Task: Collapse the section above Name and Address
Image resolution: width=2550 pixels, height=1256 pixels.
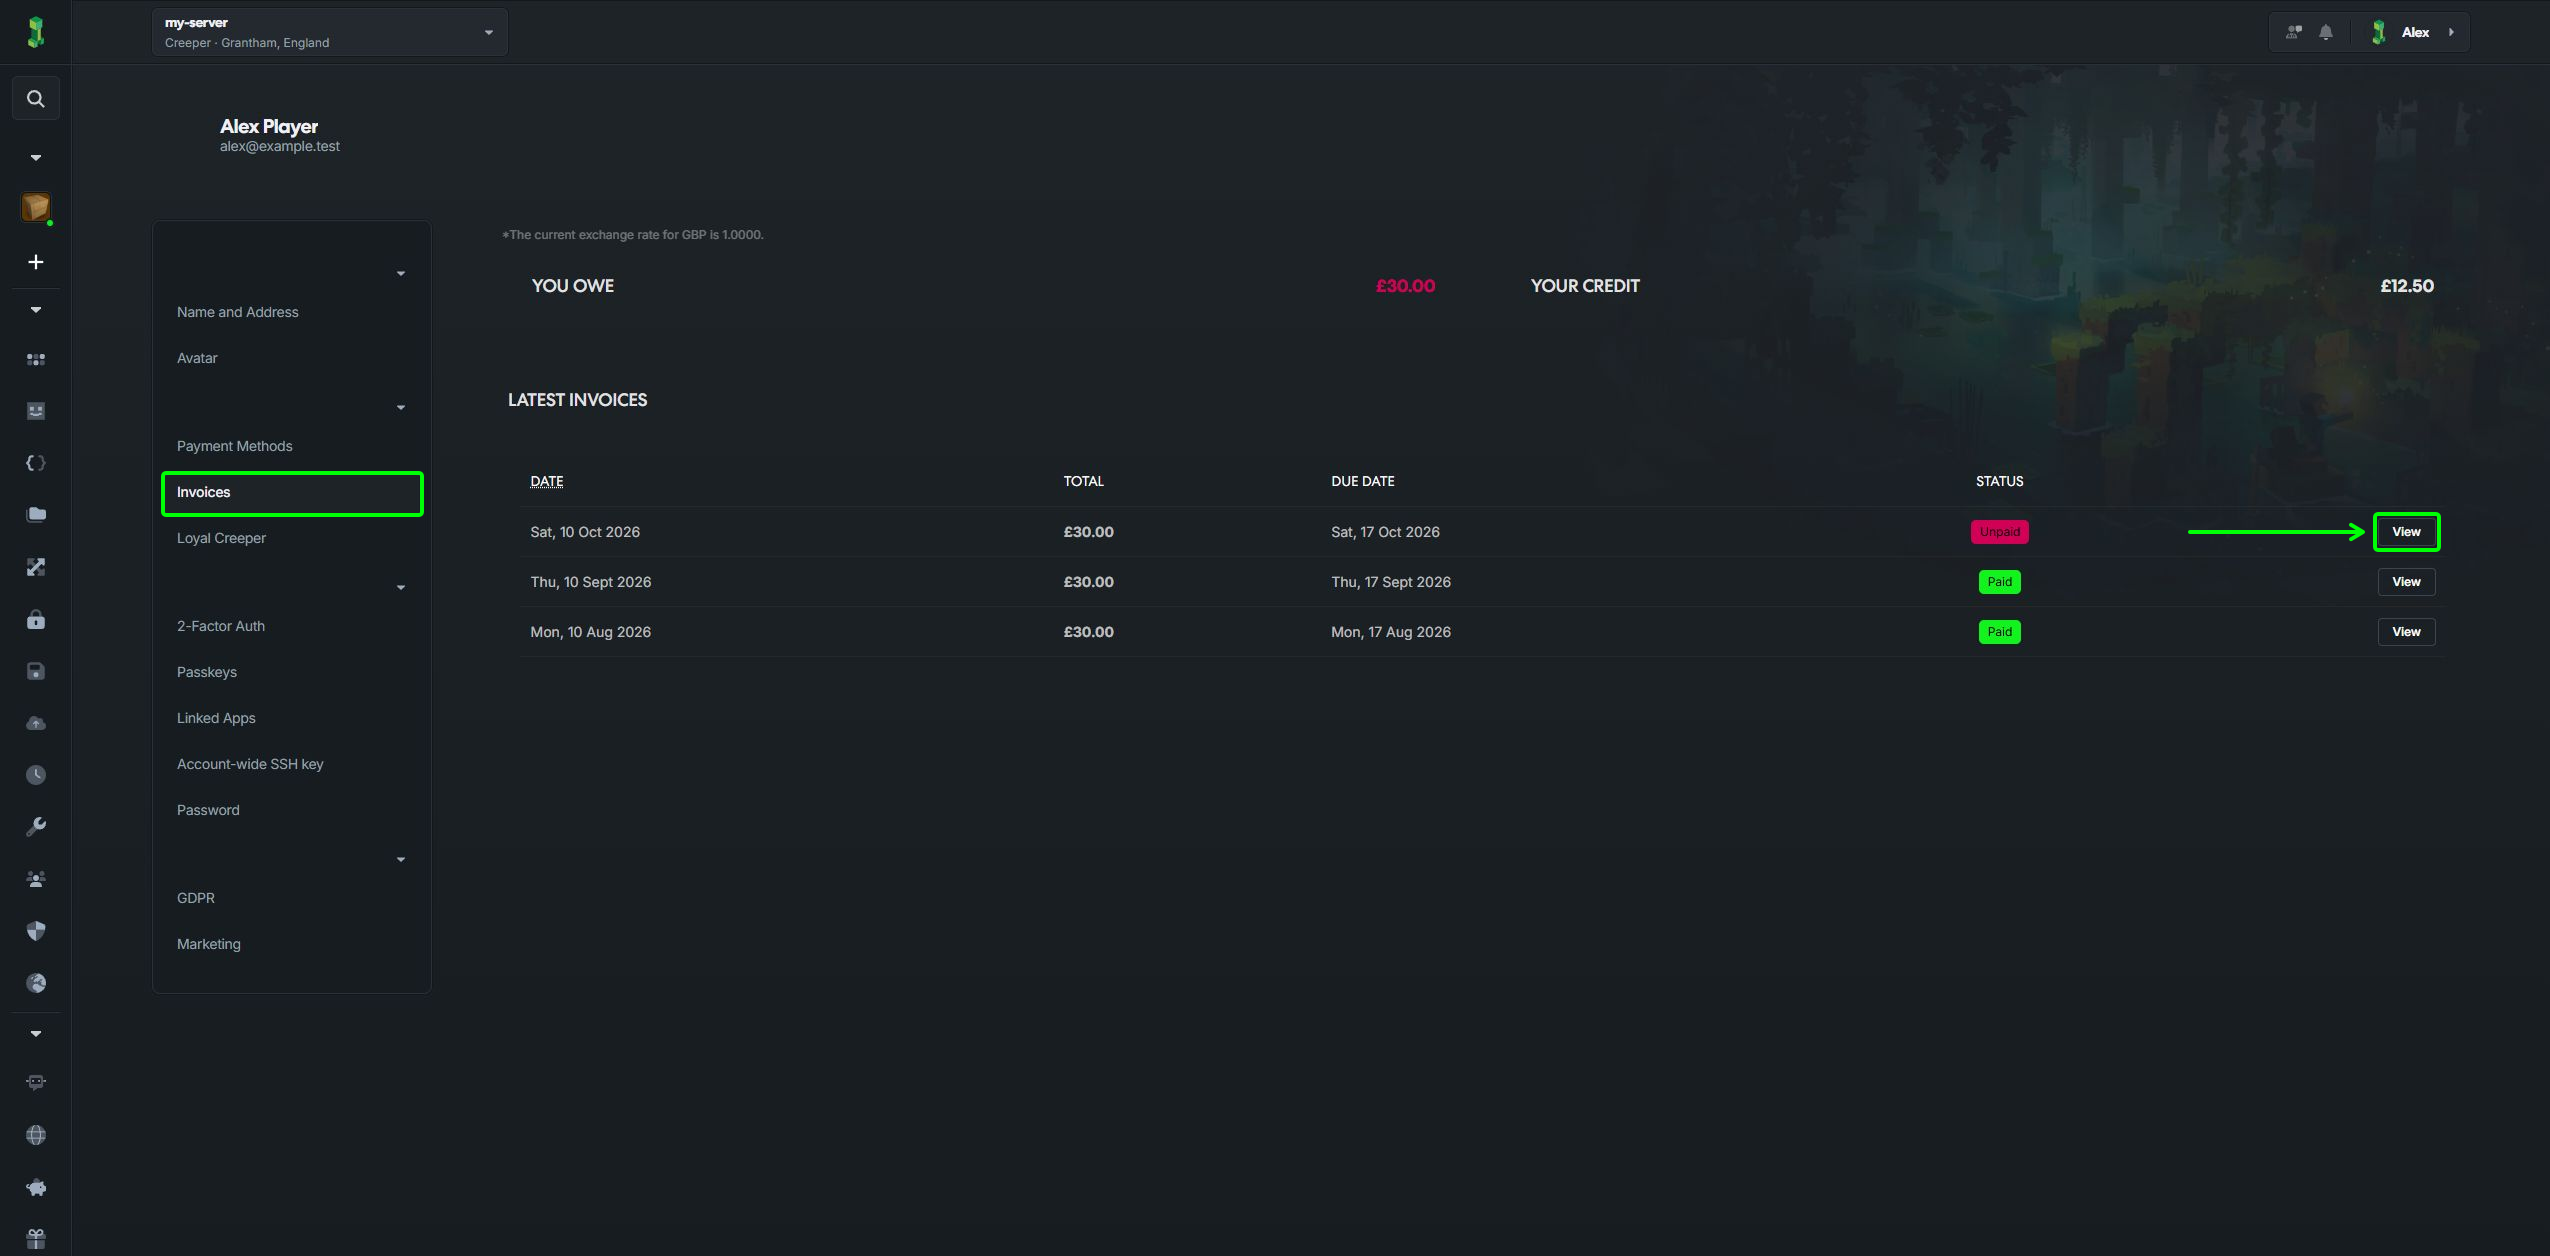Action: [401, 274]
